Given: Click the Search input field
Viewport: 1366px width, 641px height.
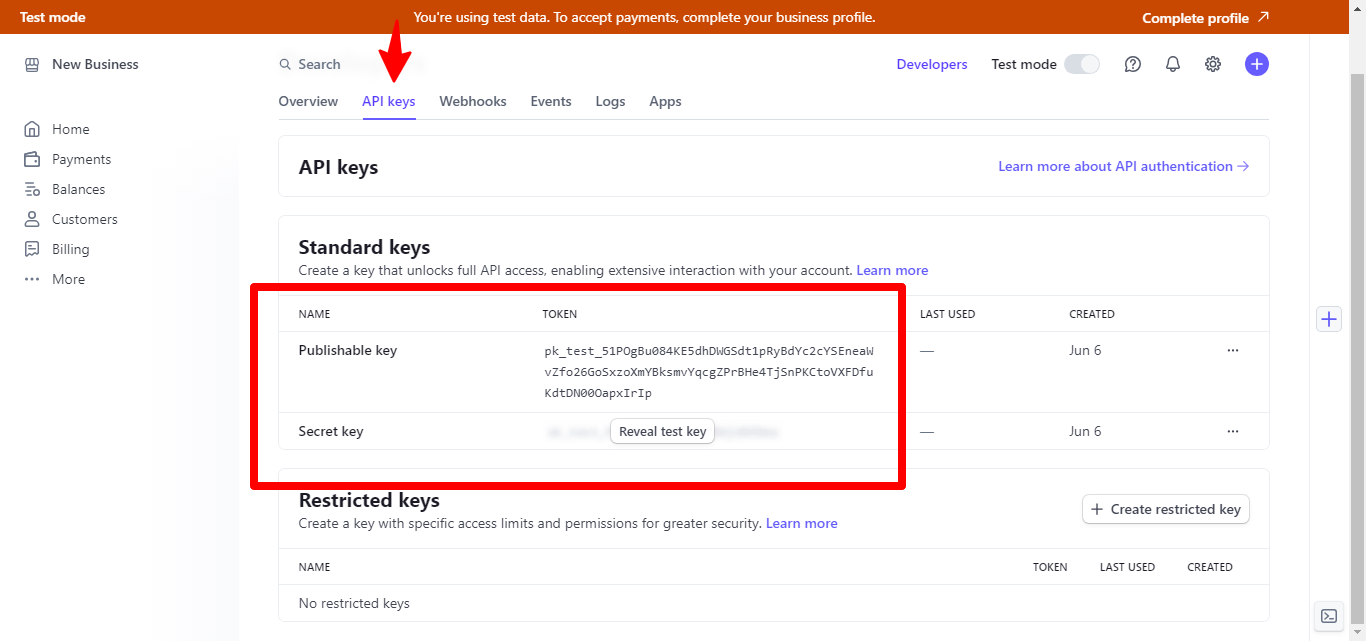Looking at the screenshot, I should pos(350,64).
